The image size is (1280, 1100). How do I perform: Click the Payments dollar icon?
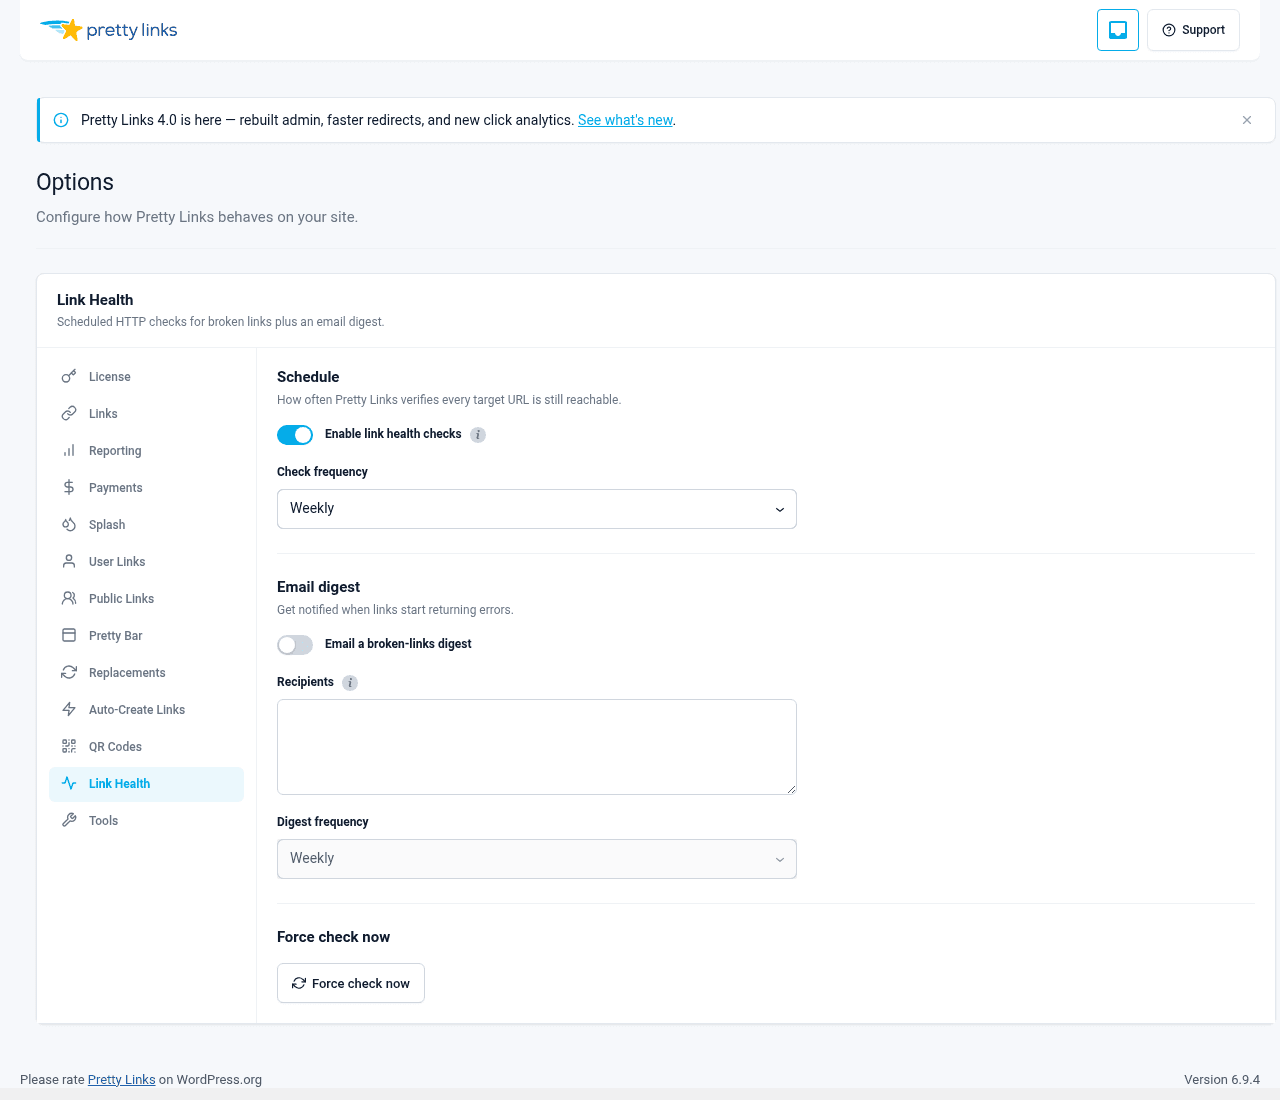pos(69,488)
